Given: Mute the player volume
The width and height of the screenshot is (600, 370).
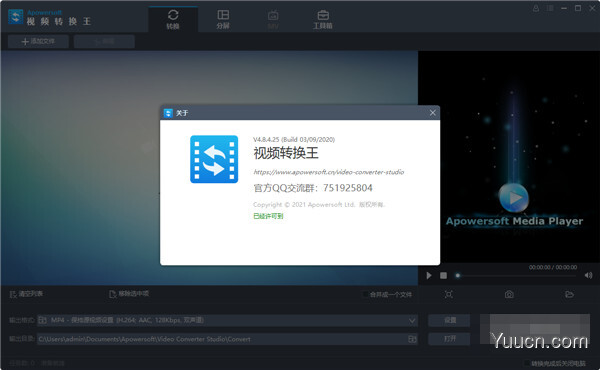Looking at the screenshot, I should pyautogui.click(x=589, y=275).
